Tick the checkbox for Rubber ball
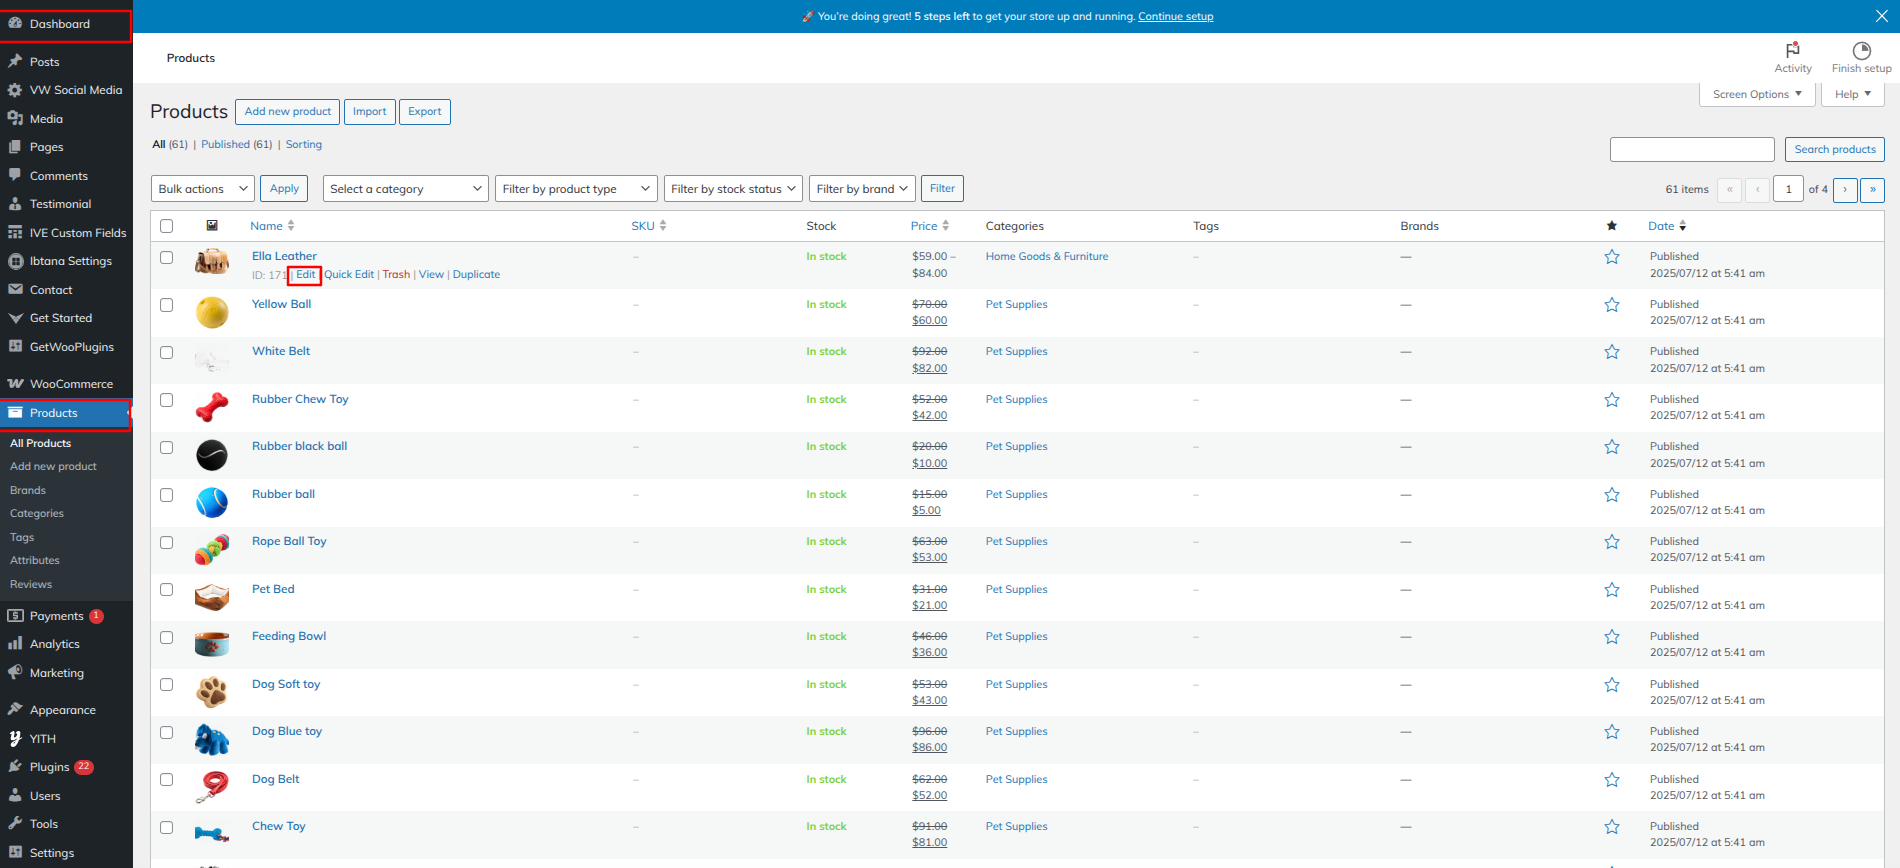 (167, 495)
